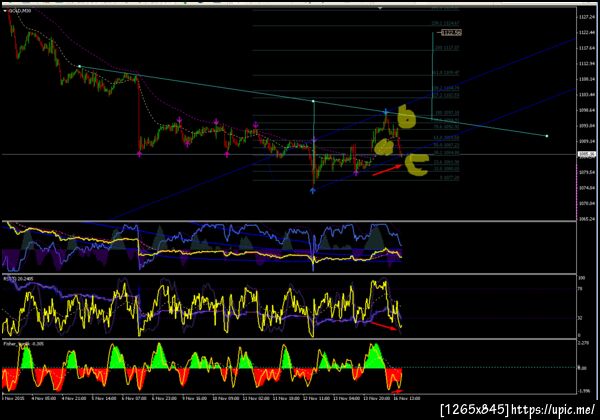Select the trendline's right end anchor point
600x420 pixels.
(547, 136)
